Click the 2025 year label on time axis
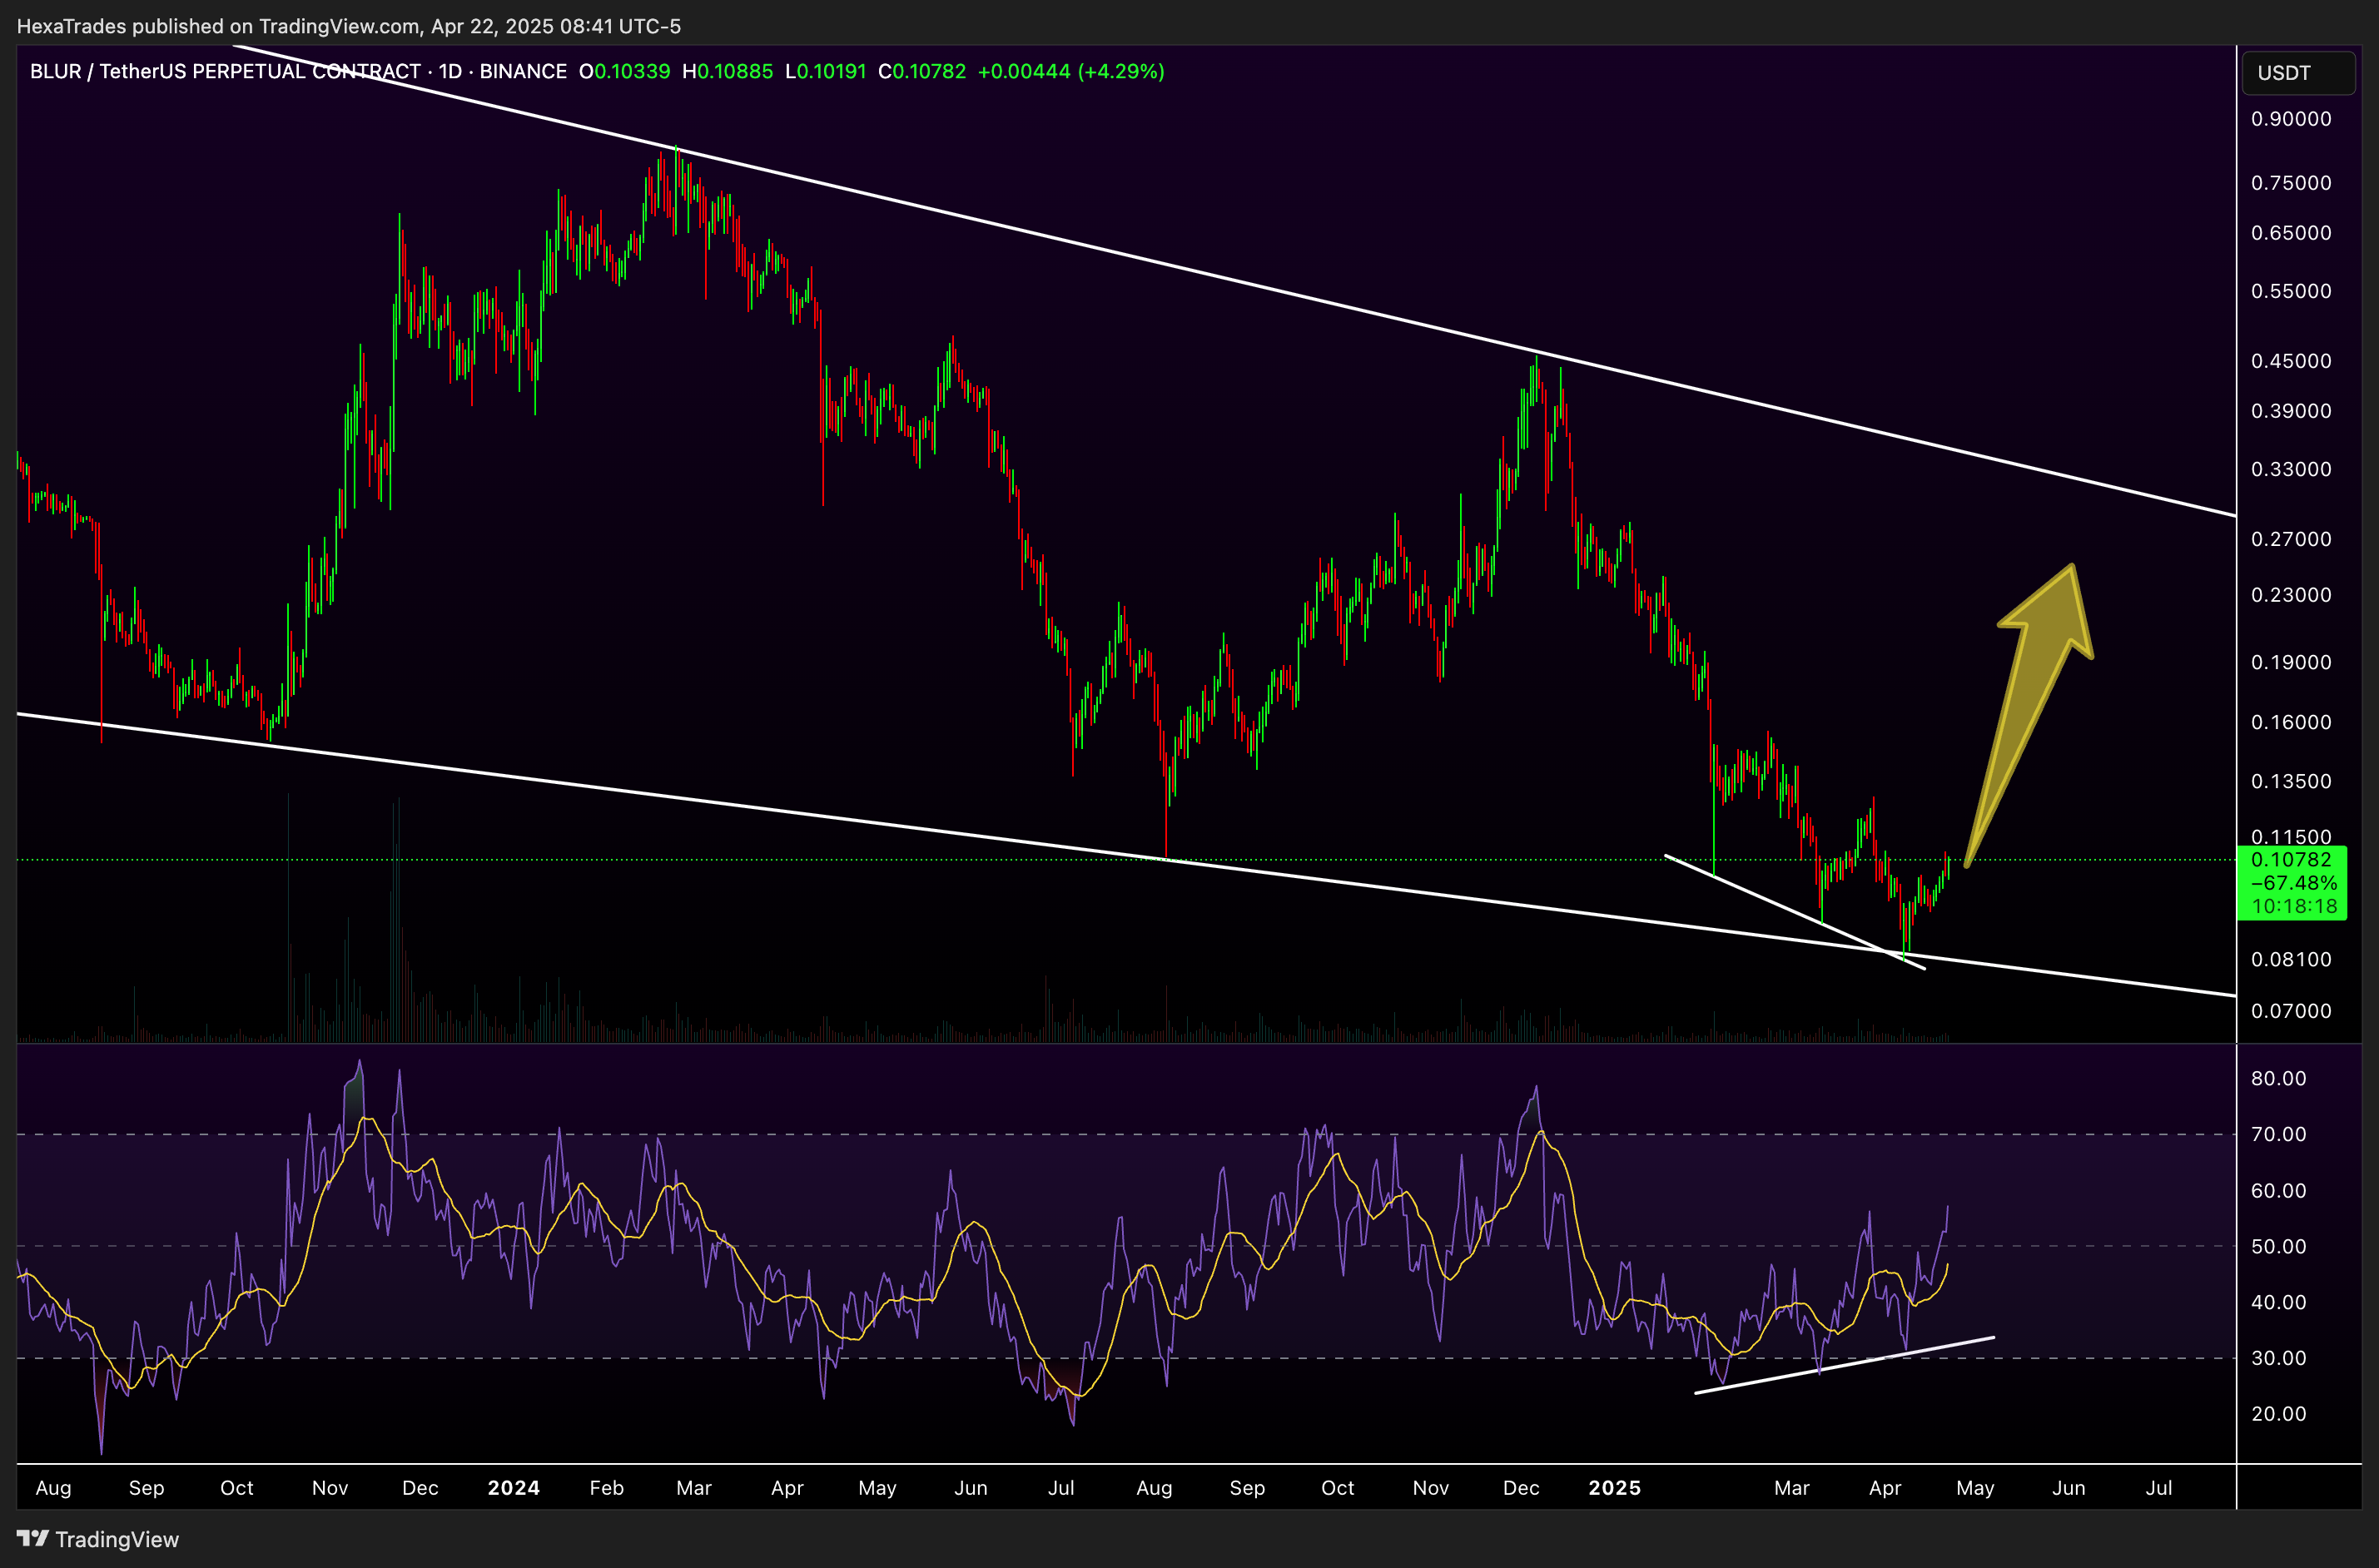 [1615, 1488]
